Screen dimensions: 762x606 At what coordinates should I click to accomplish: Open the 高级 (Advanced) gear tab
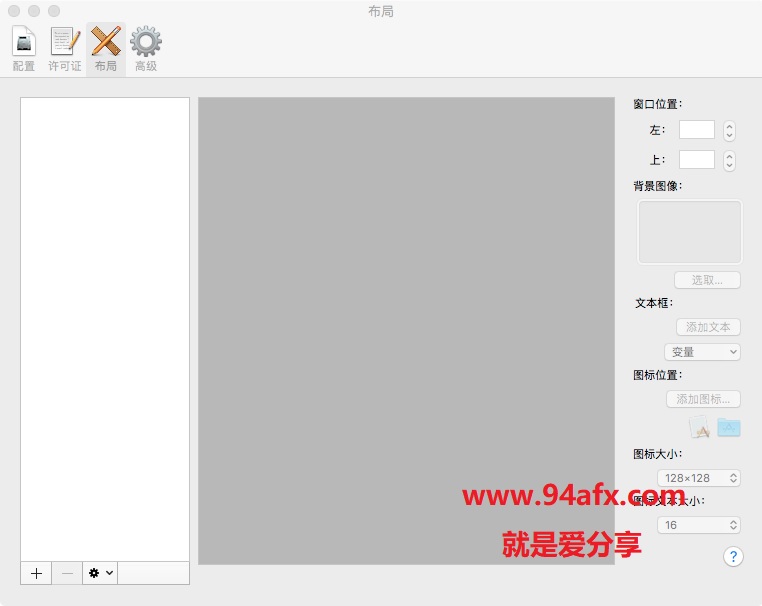(146, 49)
